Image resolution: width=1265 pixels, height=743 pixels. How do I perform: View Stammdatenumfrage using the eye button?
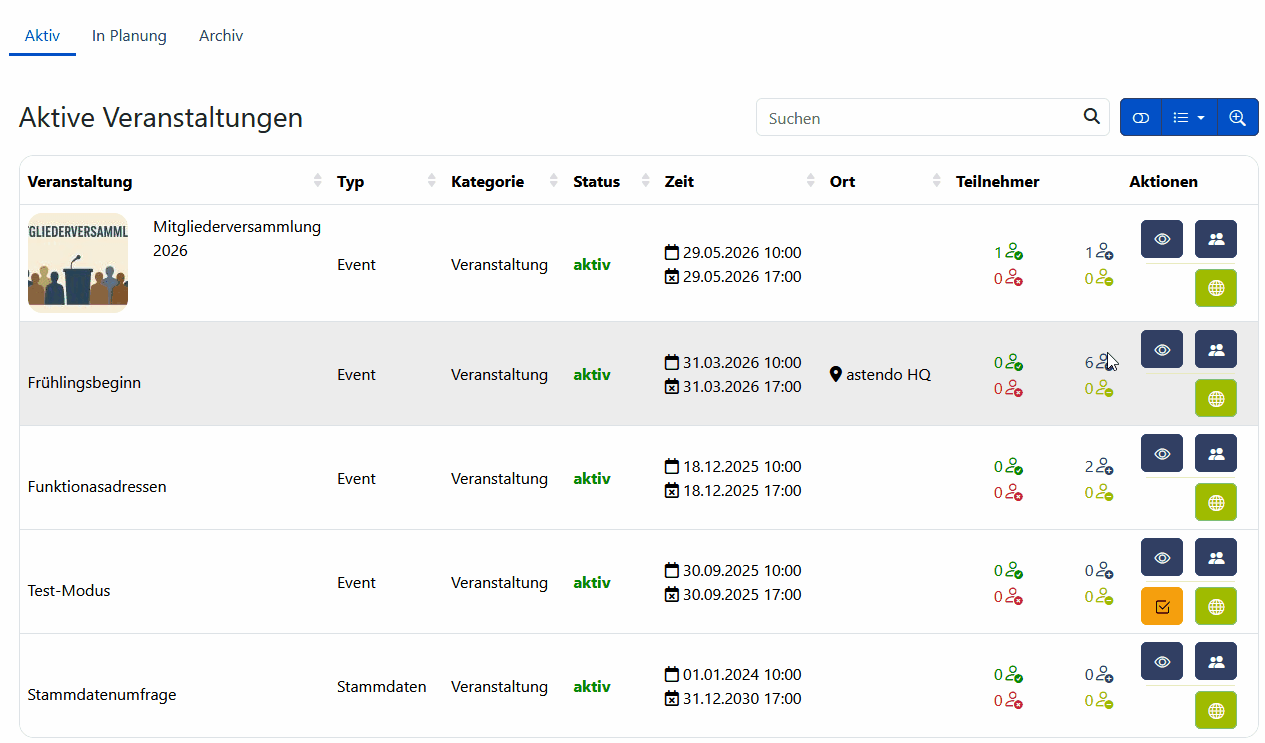click(x=1161, y=661)
